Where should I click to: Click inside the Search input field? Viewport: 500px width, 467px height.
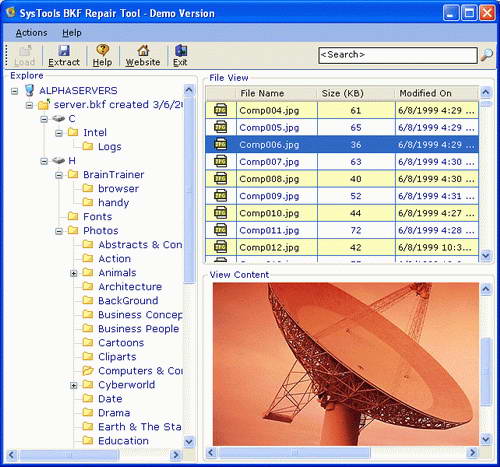(398, 55)
